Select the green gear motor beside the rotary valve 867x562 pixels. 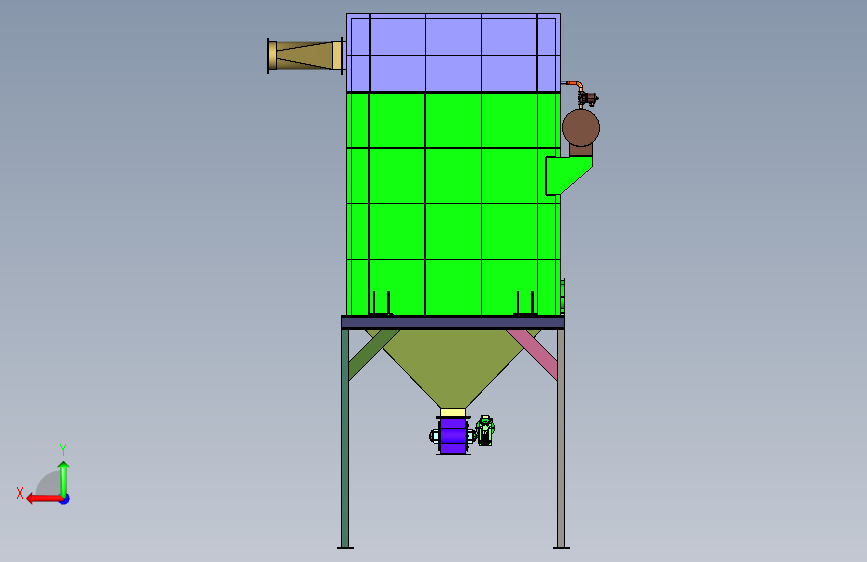485,430
